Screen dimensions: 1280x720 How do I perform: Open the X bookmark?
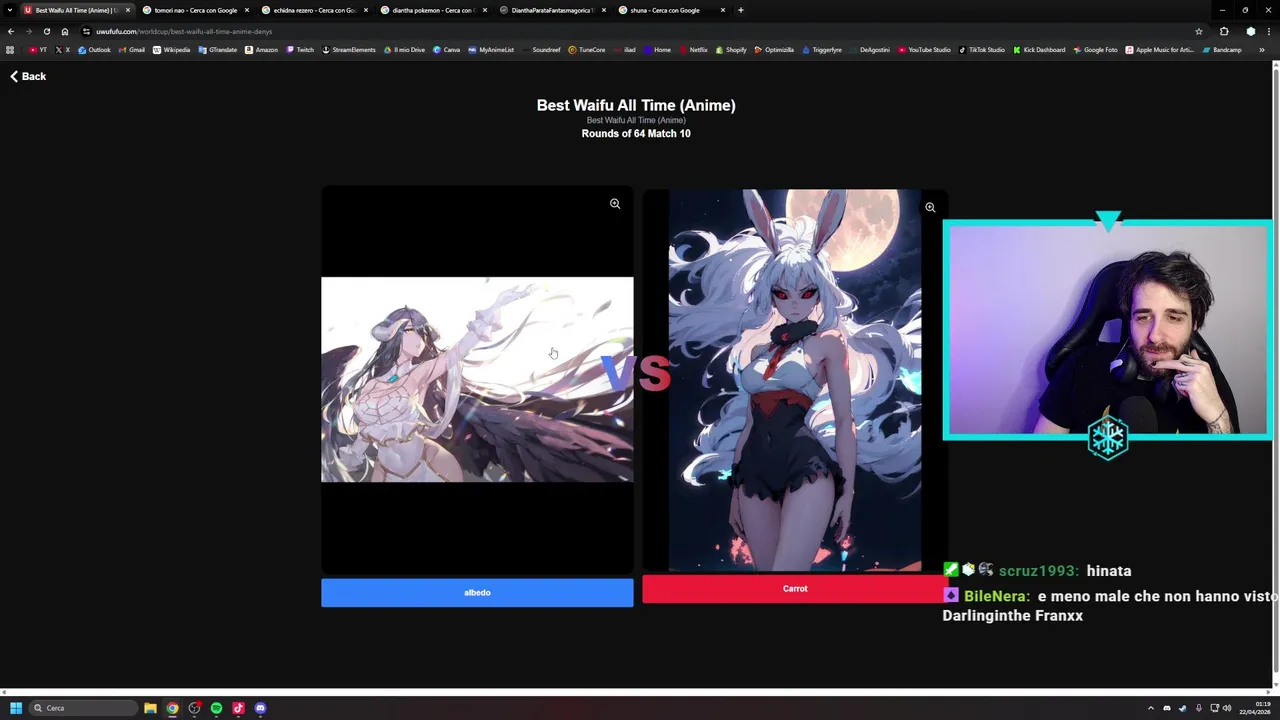pyautogui.click(x=63, y=50)
